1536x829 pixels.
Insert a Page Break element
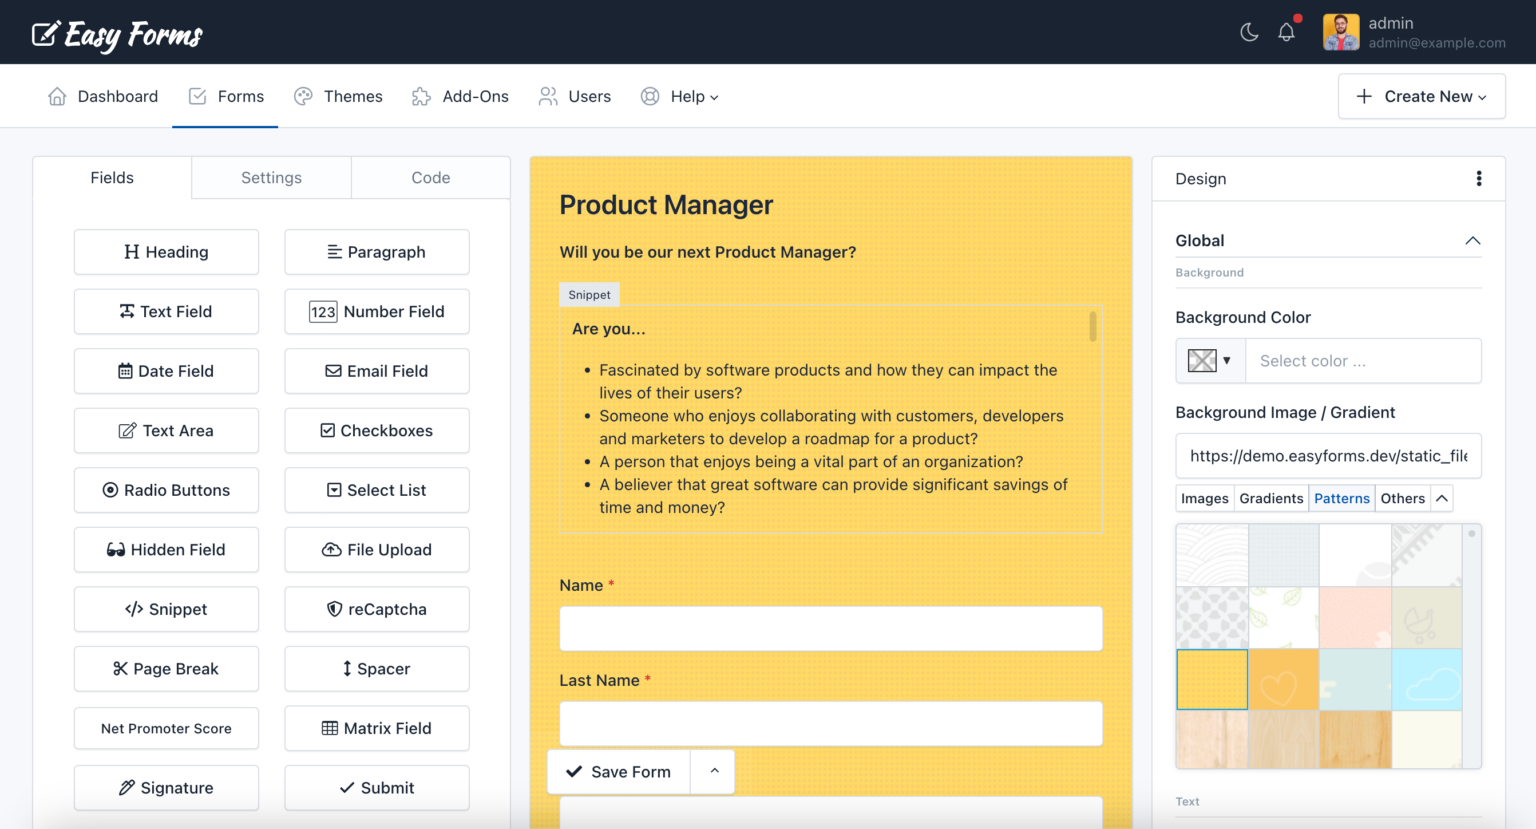(166, 668)
